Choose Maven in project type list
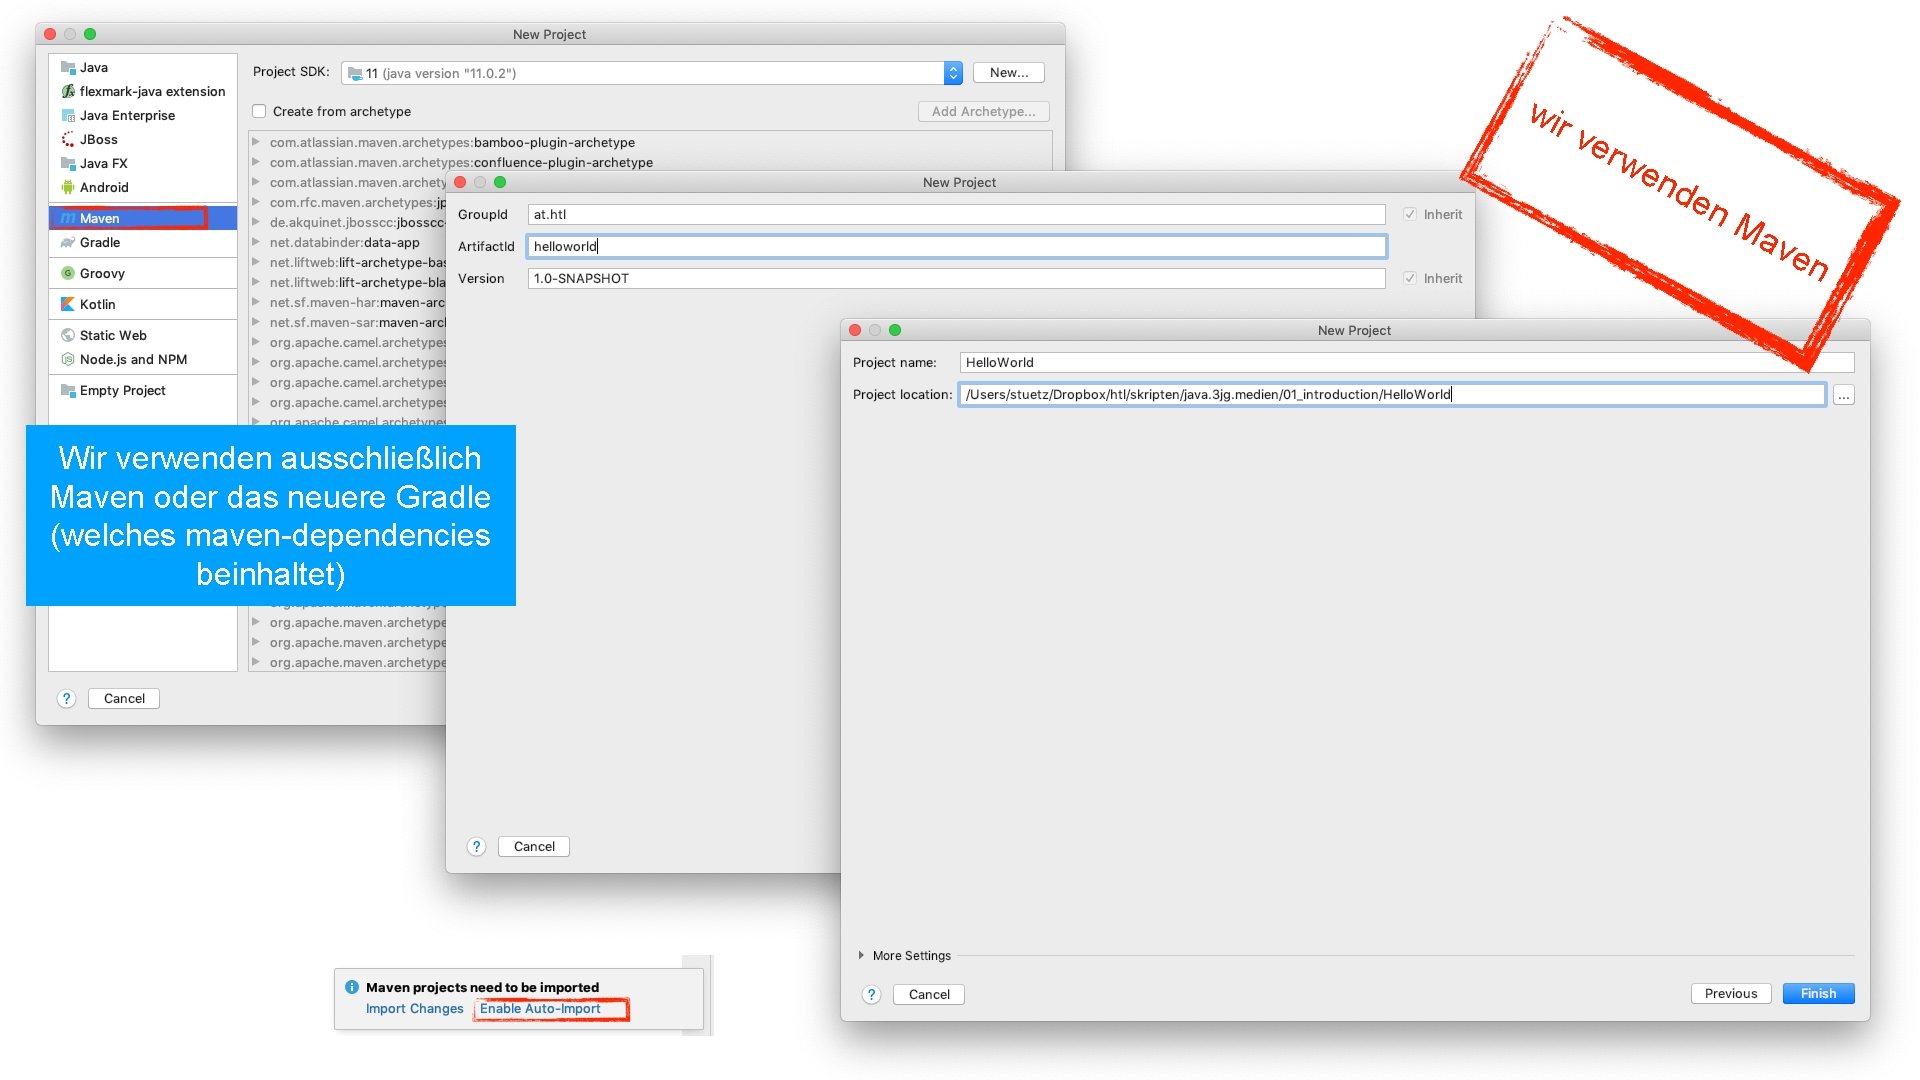The image size is (1920, 1080). pos(143,218)
